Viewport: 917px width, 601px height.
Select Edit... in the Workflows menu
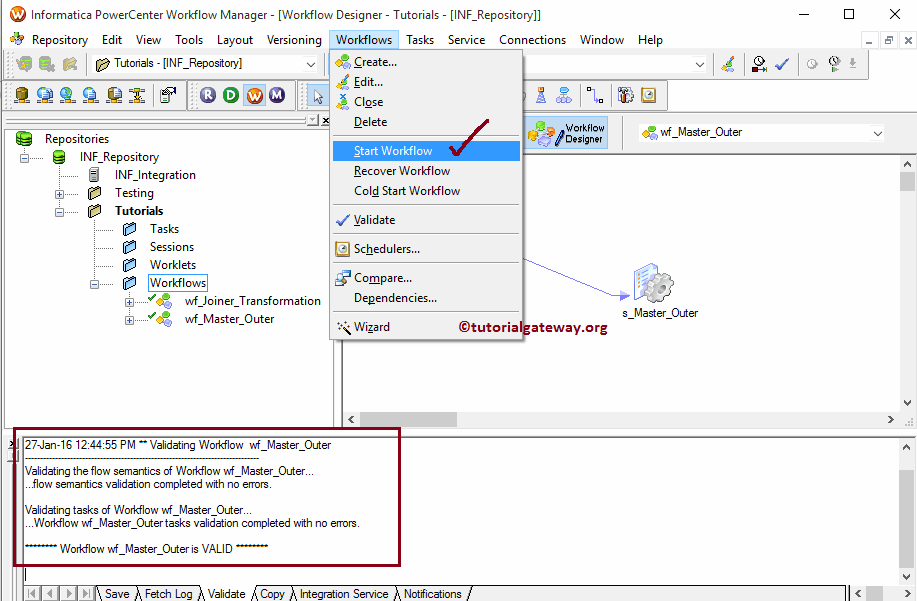pyautogui.click(x=426, y=82)
